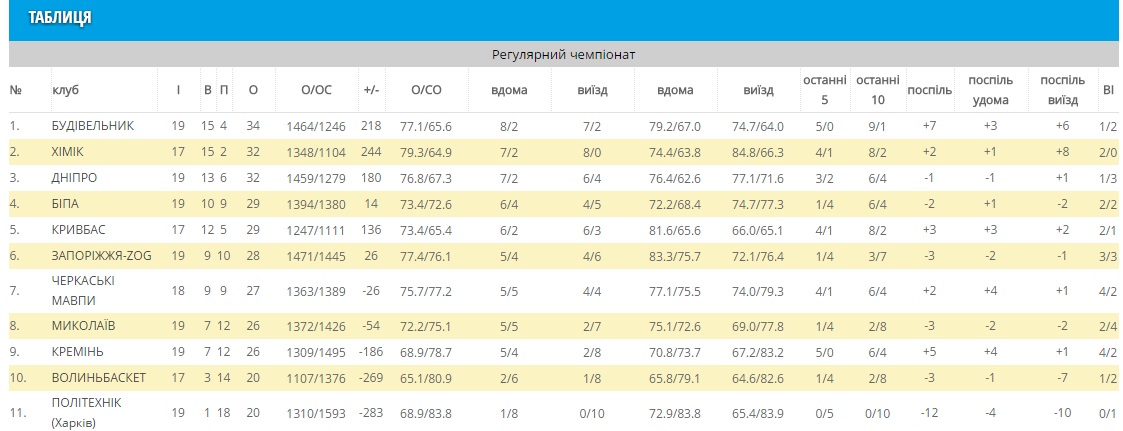Select the Регулярний чемпіонат section bar
Screen dimensions: 1123x431
coord(564,54)
